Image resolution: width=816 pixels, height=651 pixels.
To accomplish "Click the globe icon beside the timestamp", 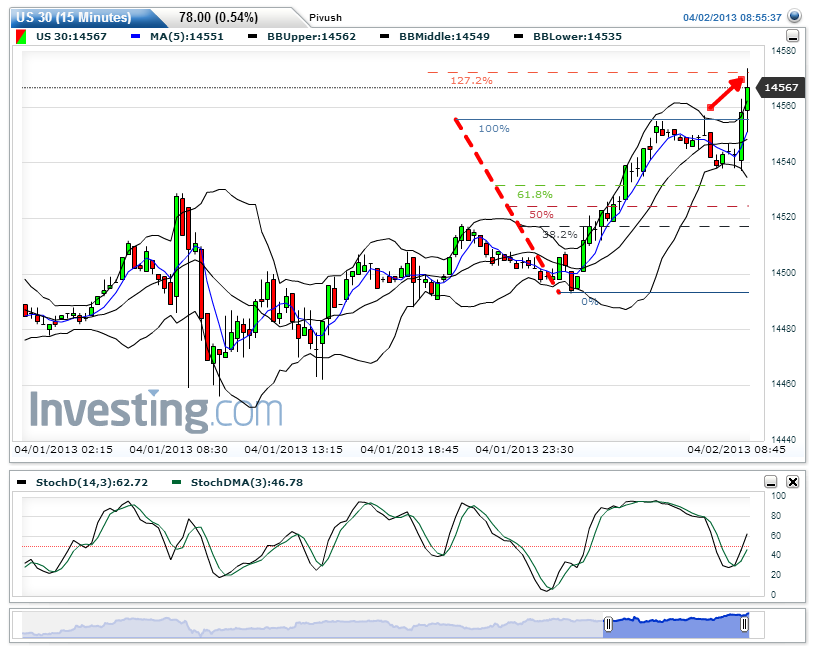I will (x=794, y=16).
